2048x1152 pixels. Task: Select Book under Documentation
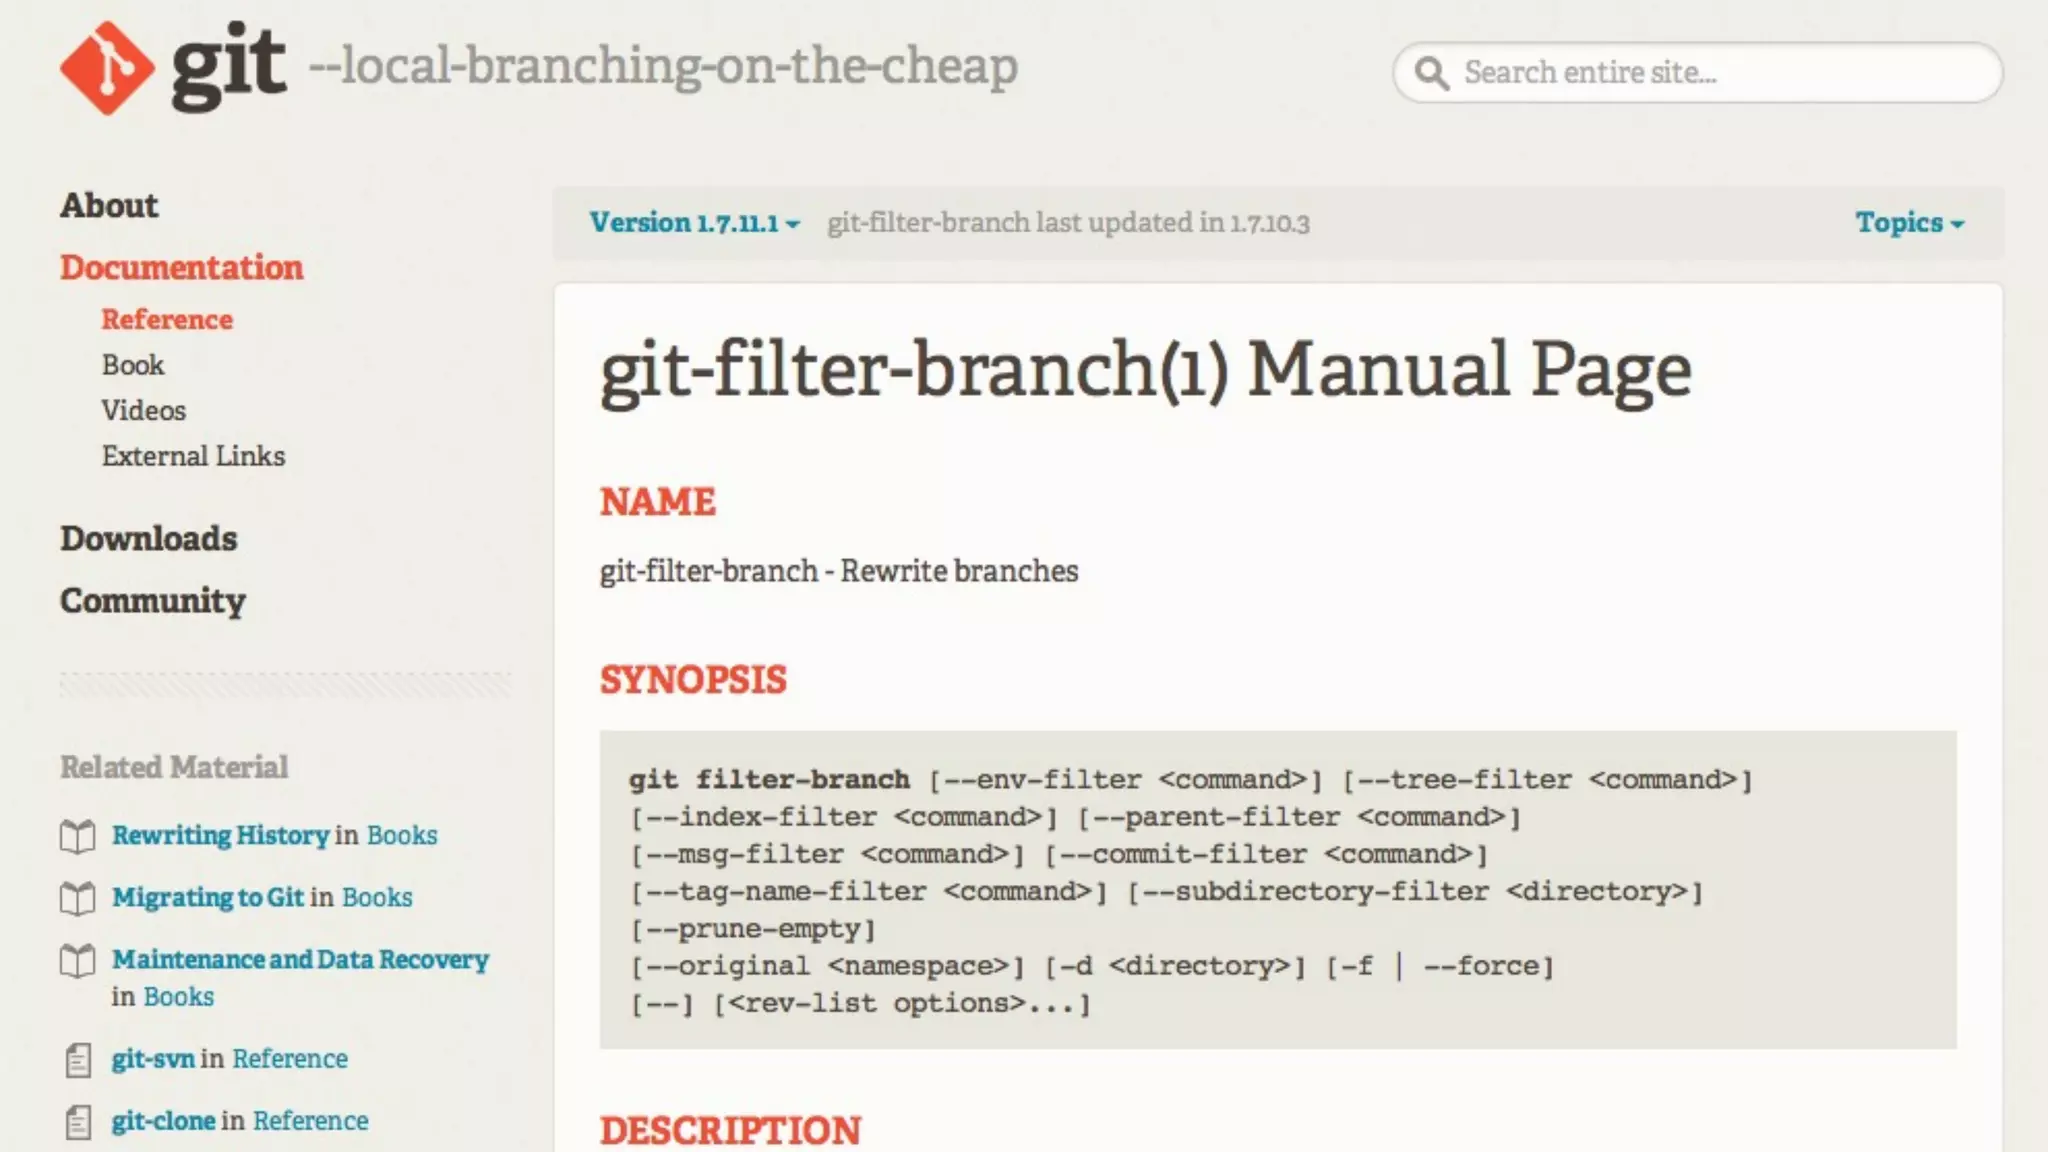(132, 365)
